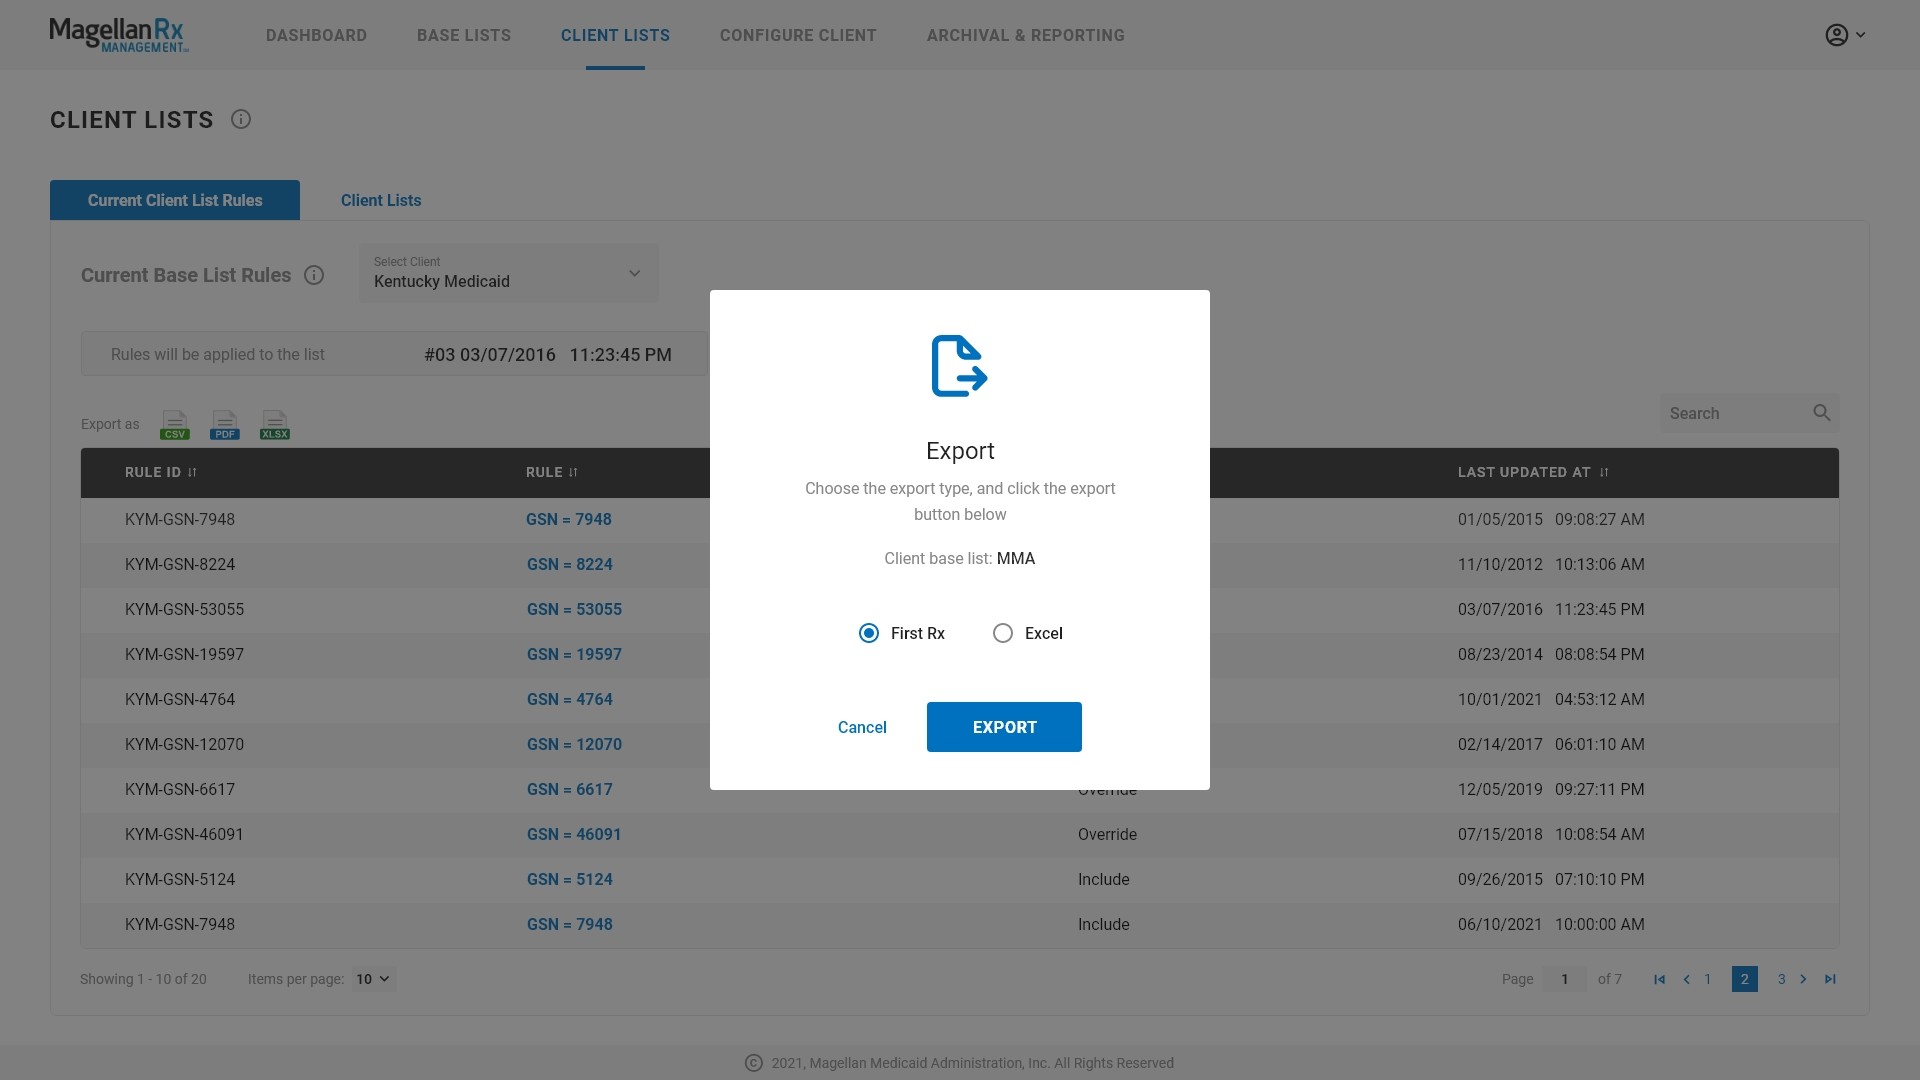The width and height of the screenshot is (1920, 1080).
Task: Click the Client Lists info icon
Action: [241, 120]
